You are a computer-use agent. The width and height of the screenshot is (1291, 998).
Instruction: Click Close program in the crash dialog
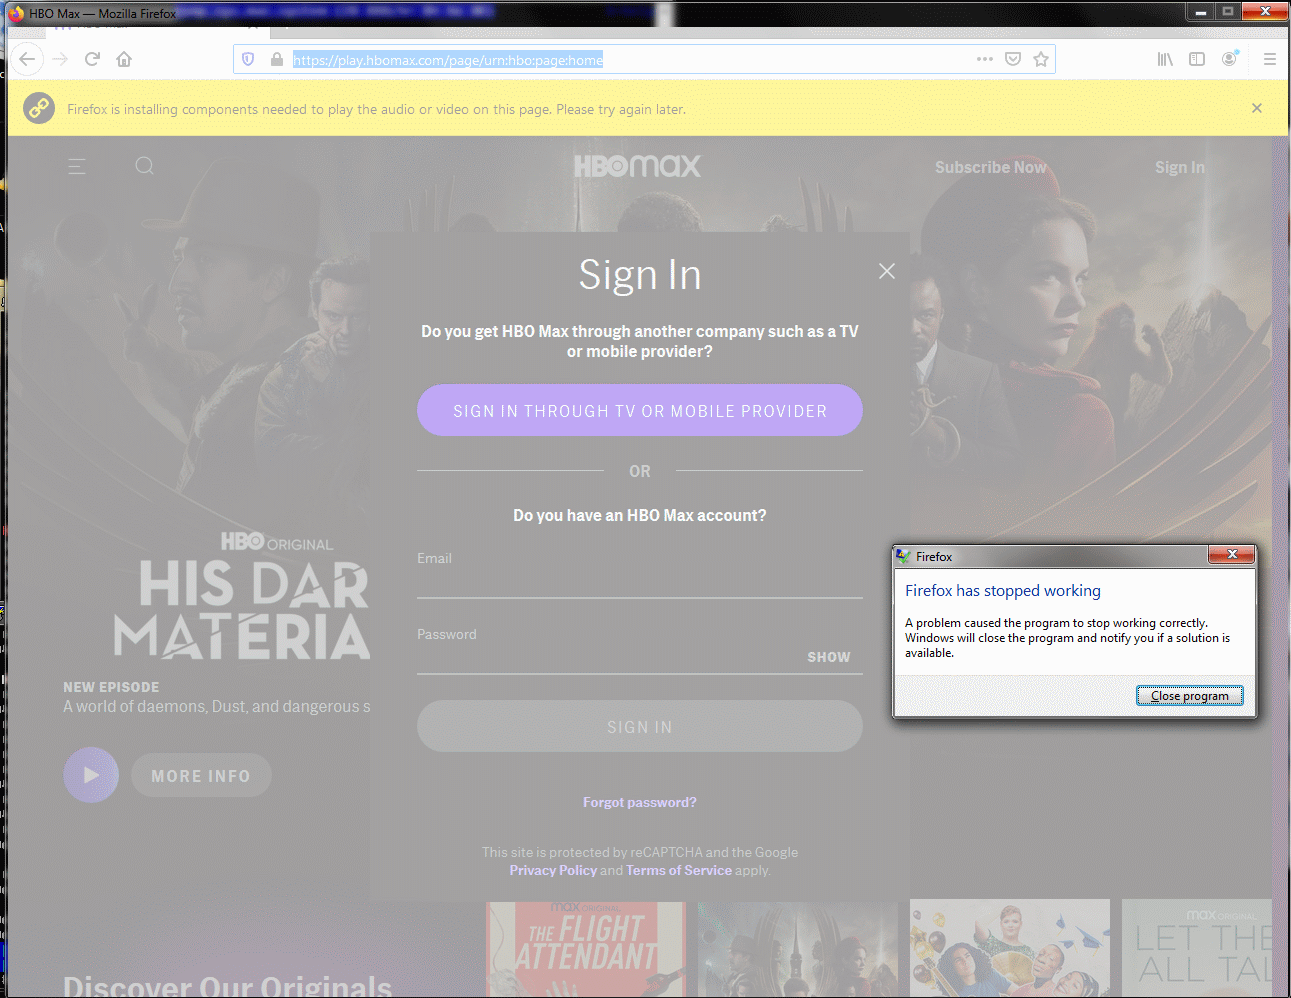[x=1189, y=695]
